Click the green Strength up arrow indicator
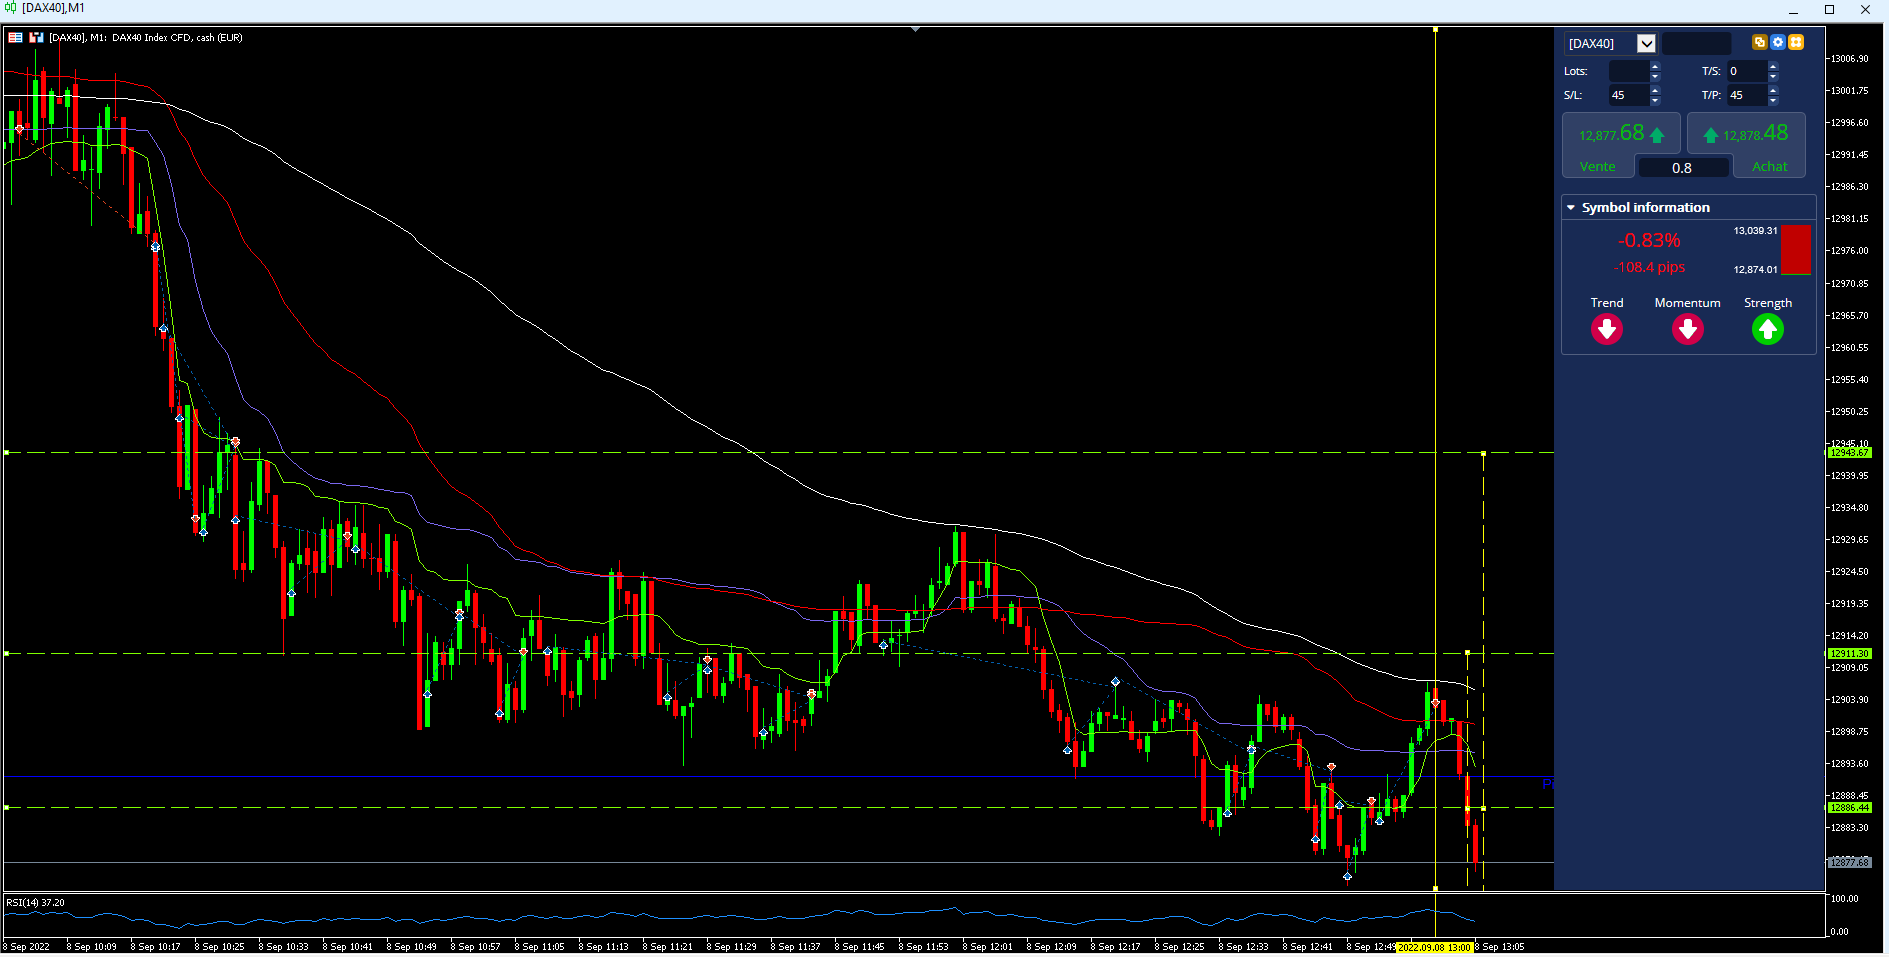 pos(1768,329)
